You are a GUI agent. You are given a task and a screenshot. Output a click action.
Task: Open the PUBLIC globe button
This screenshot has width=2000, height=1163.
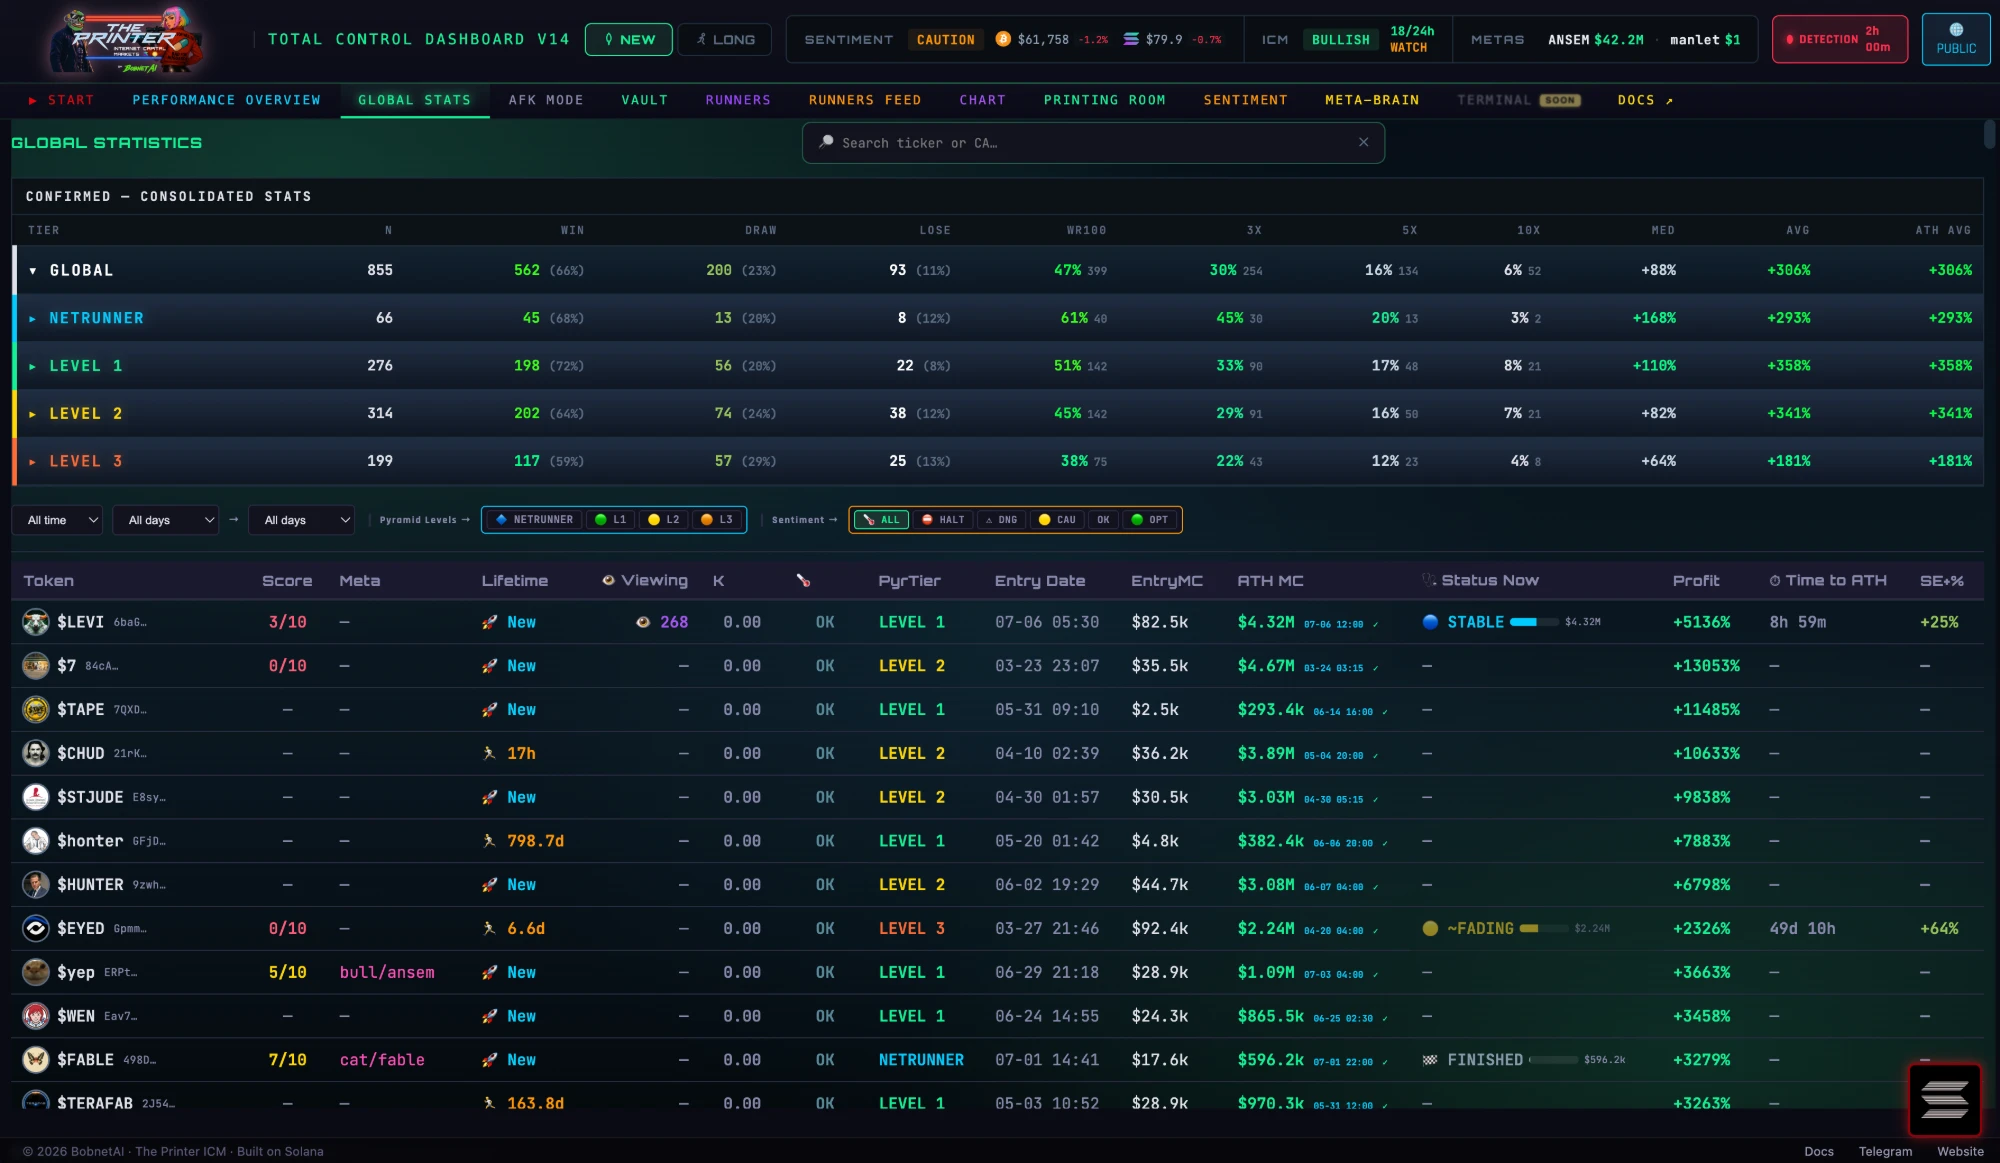pos(1956,39)
